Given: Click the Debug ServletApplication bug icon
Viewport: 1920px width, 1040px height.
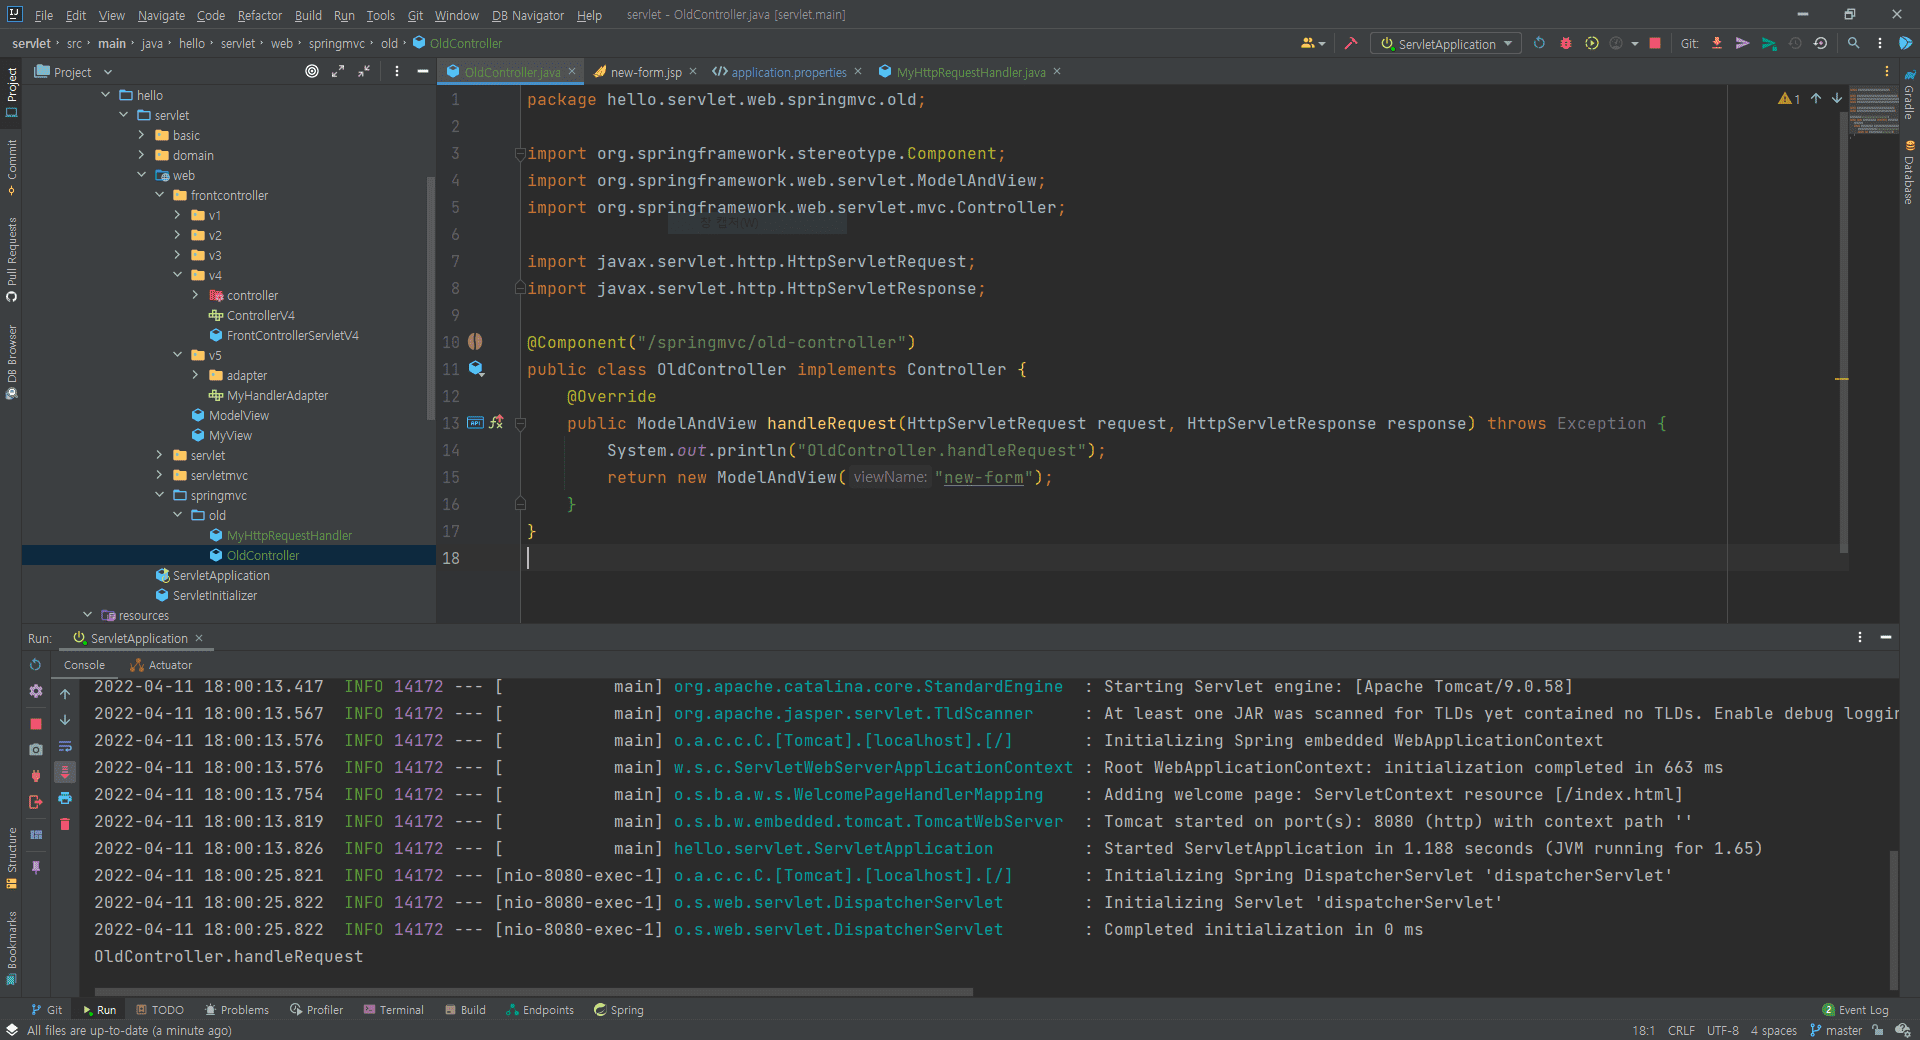Looking at the screenshot, I should click(x=1566, y=44).
